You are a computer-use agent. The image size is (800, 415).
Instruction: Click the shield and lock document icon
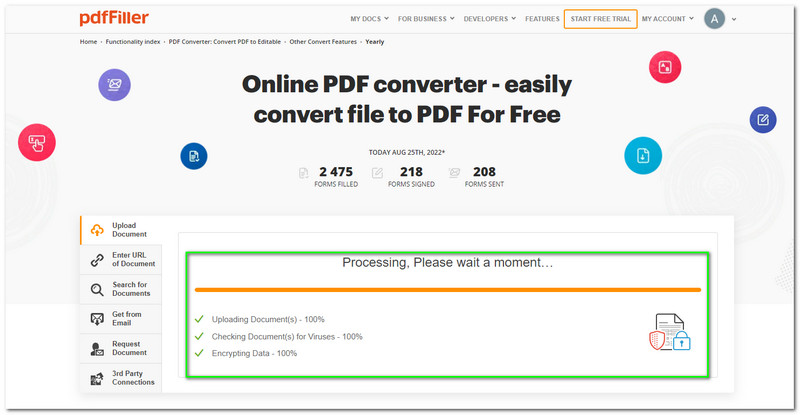click(670, 332)
